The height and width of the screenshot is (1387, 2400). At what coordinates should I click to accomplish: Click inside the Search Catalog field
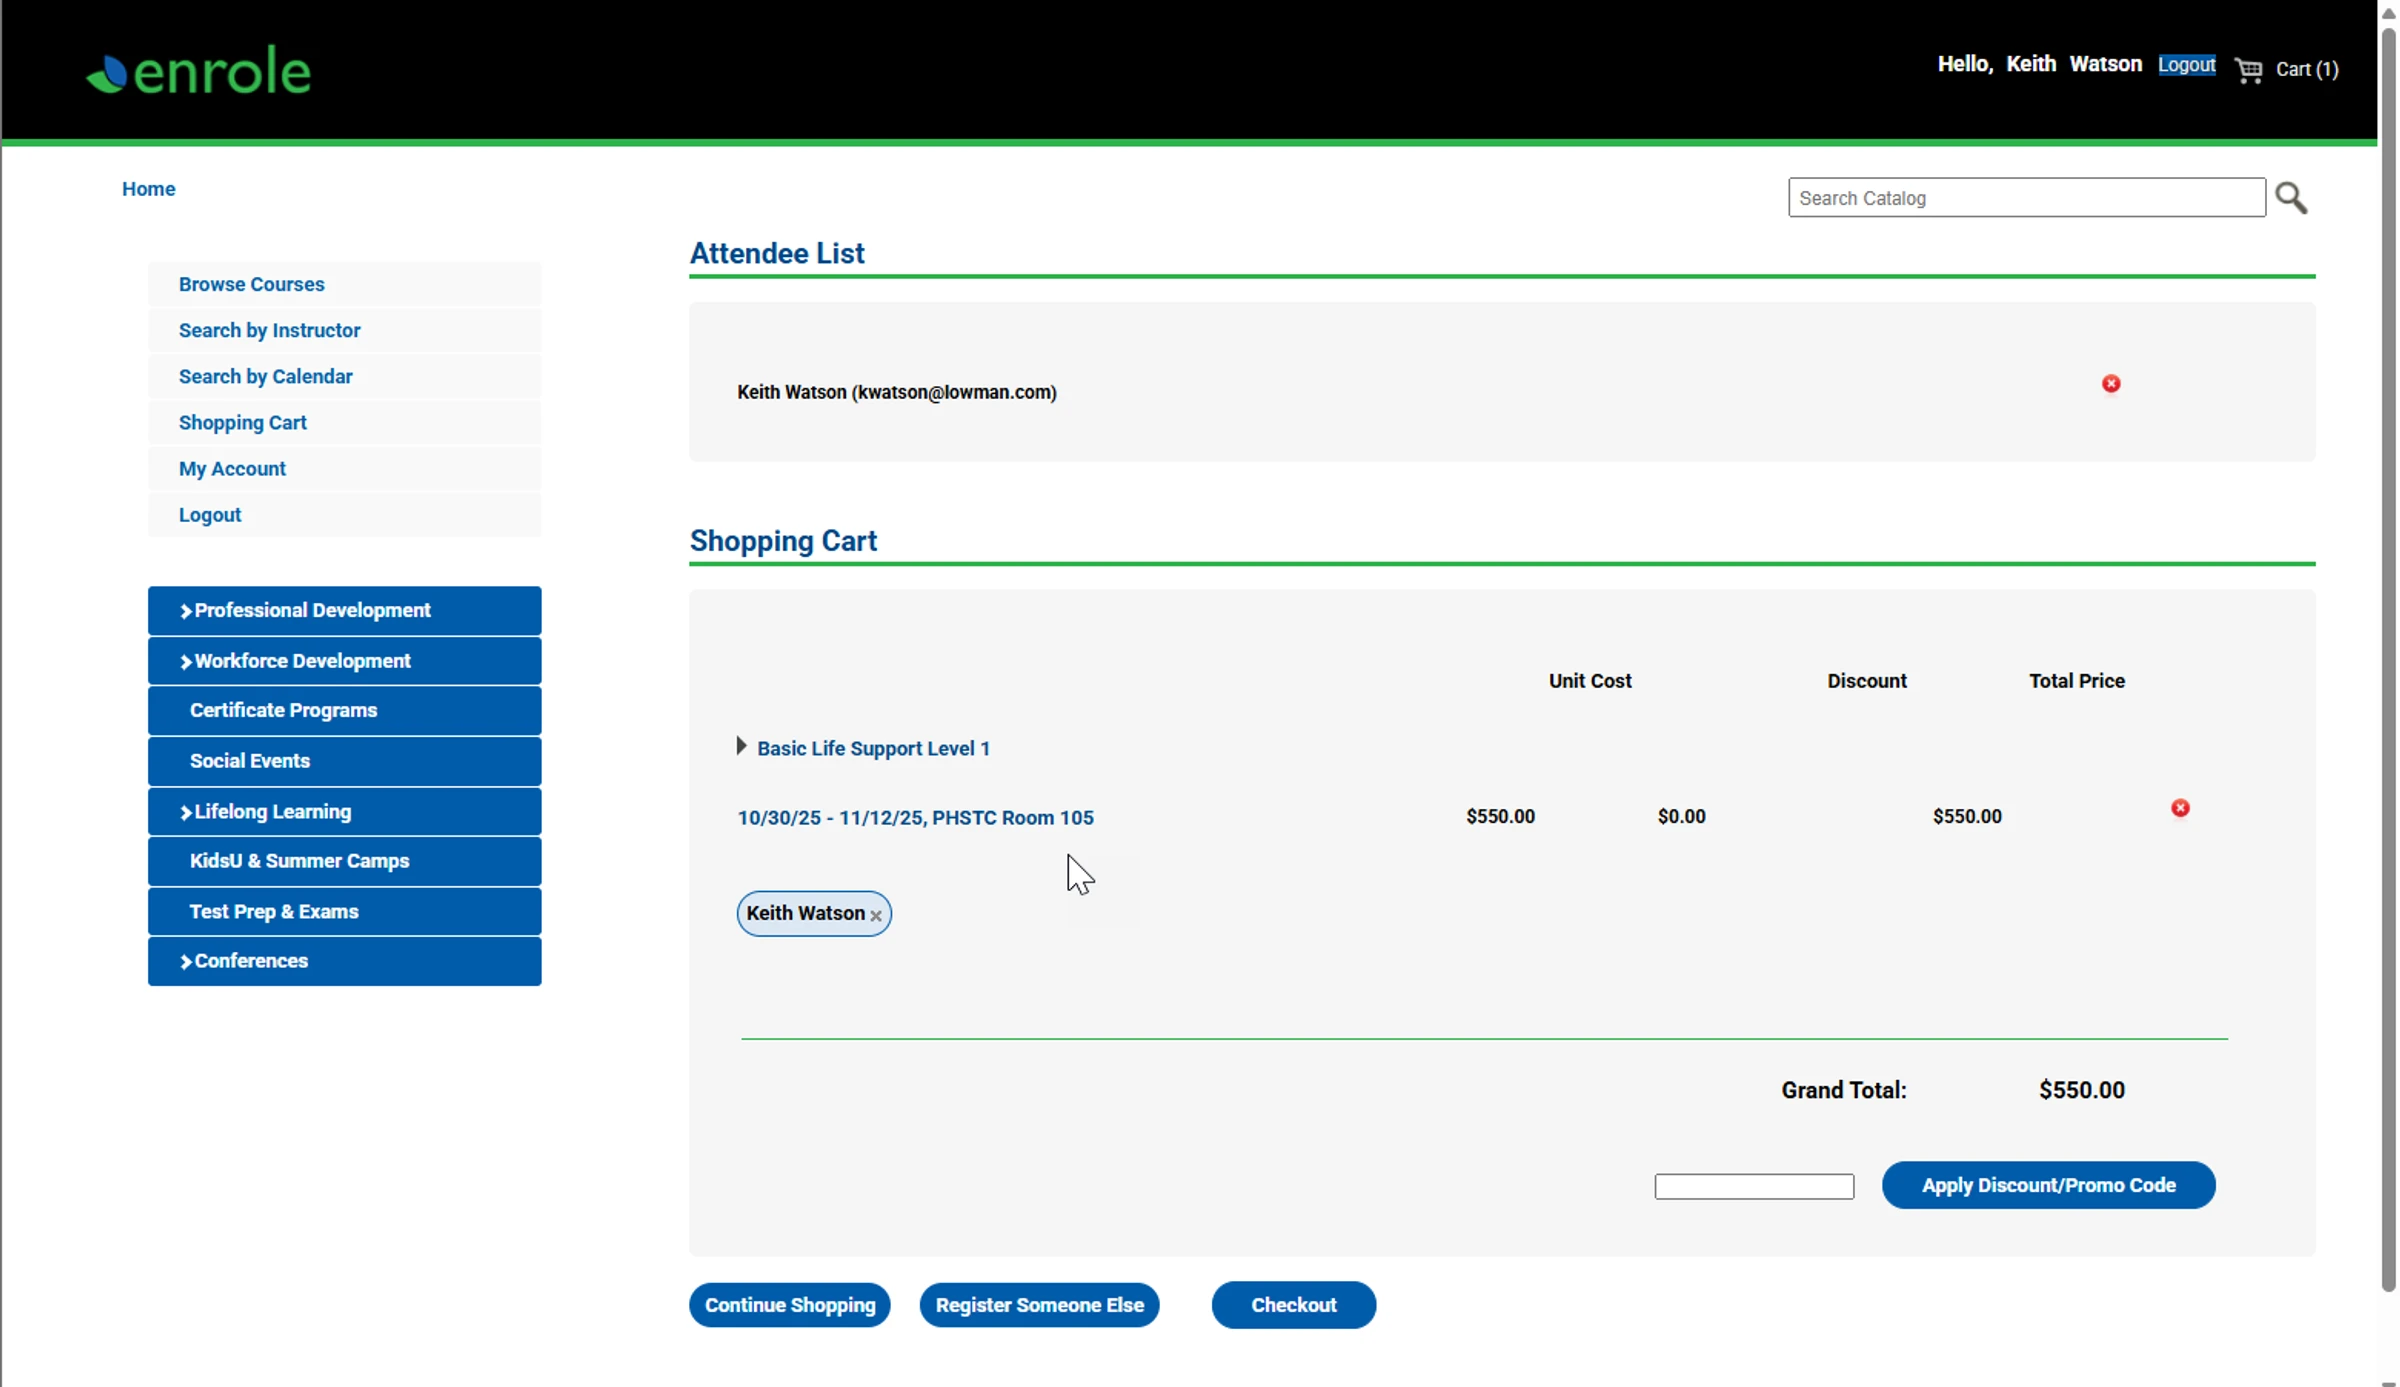(x=2024, y=197)
